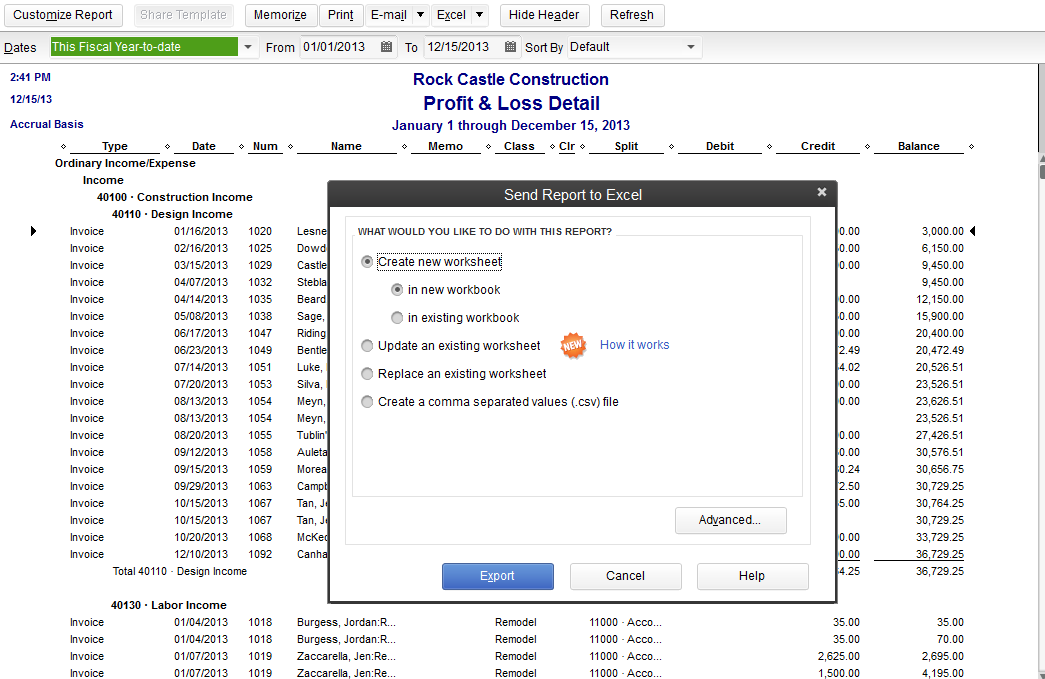Viewport: 1045px width, 679px height.
Task: Select Replace an existing worksheet
Action: pos(367,374)
